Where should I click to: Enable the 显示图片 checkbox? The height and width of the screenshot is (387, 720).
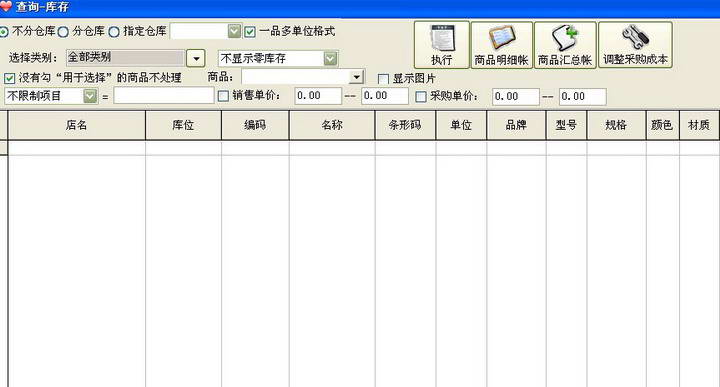tap(383, 79)
